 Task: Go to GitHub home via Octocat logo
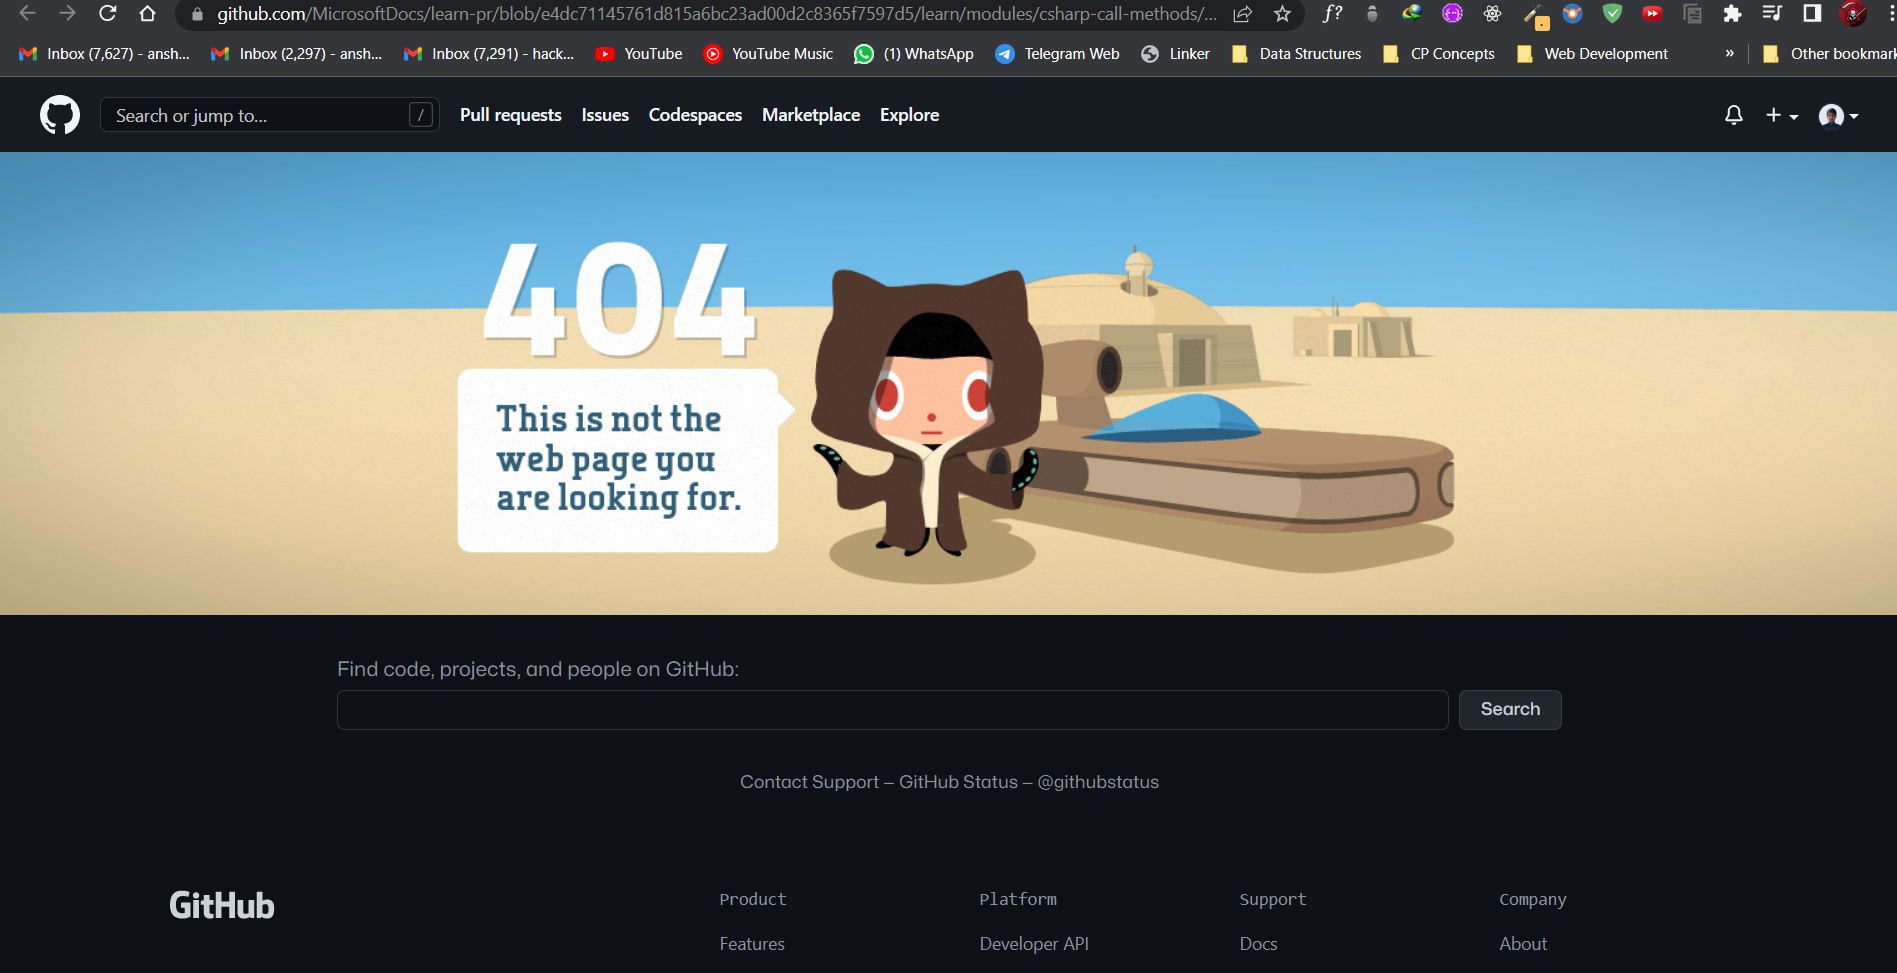60,115
